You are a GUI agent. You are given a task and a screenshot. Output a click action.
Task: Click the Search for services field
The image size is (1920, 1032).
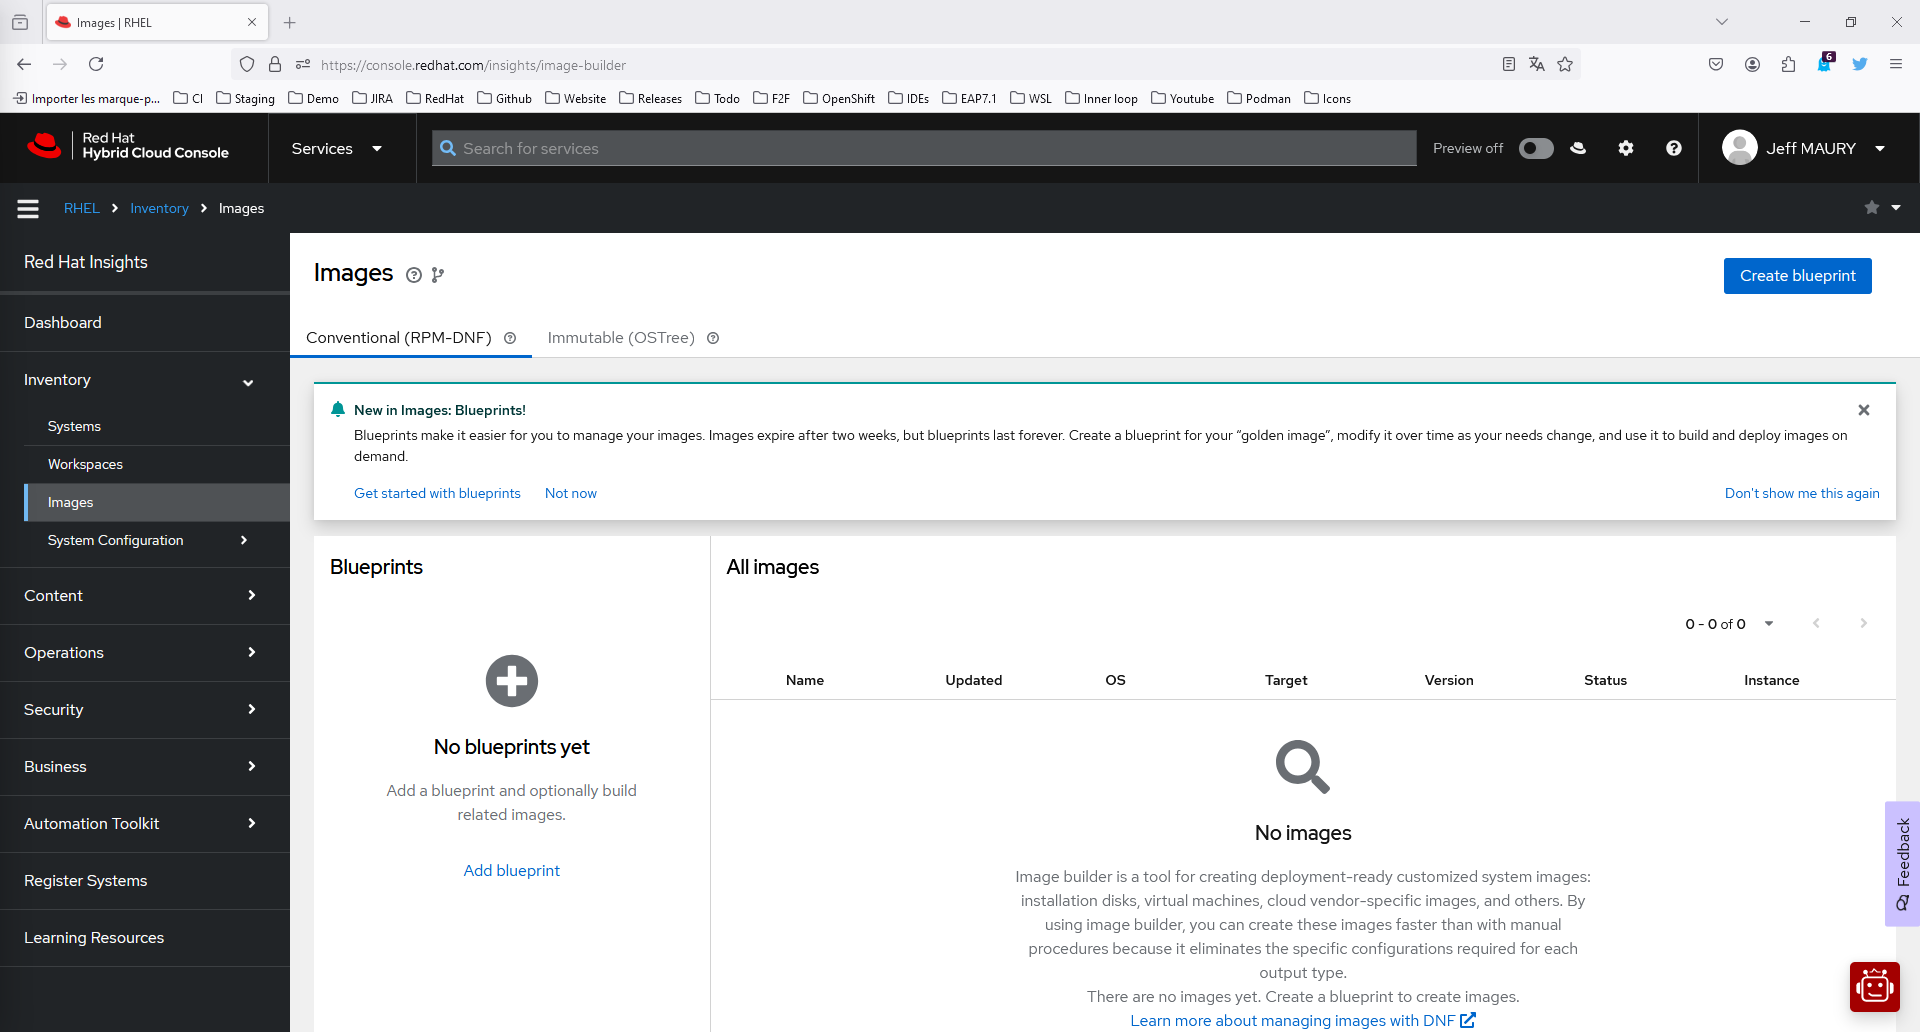tap(920, 147)
